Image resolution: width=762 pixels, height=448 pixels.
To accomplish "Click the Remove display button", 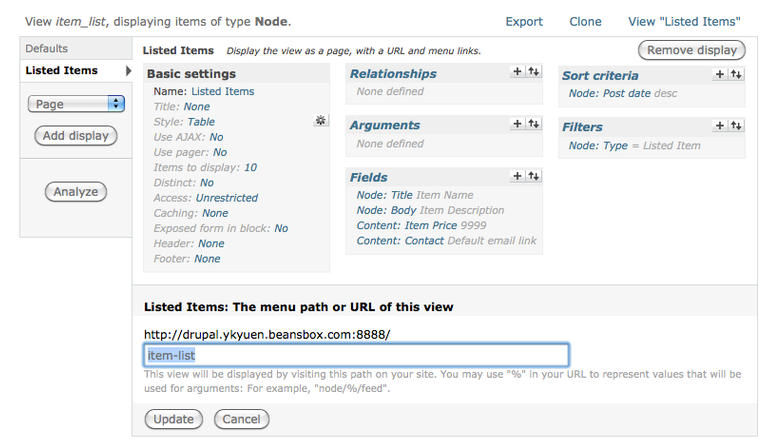I will pos(691,50).
